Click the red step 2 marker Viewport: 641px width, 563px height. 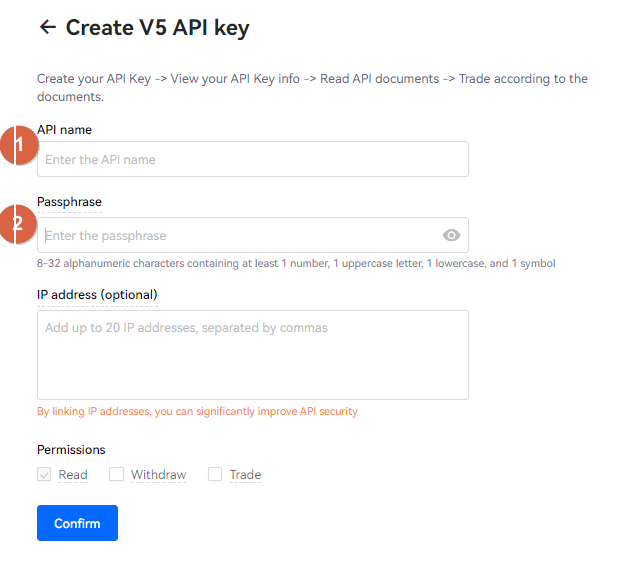tap(18, 224)
